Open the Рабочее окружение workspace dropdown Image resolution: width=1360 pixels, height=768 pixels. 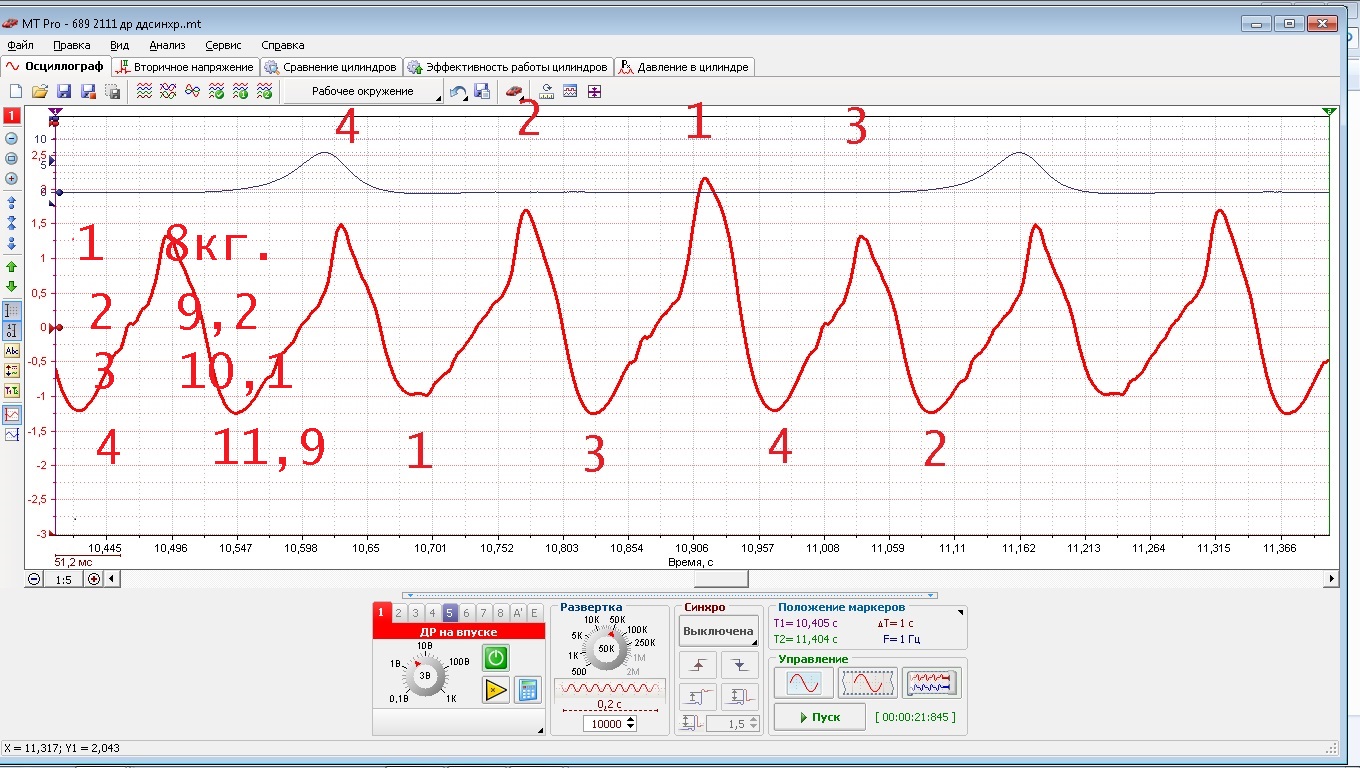coord(364,92)
